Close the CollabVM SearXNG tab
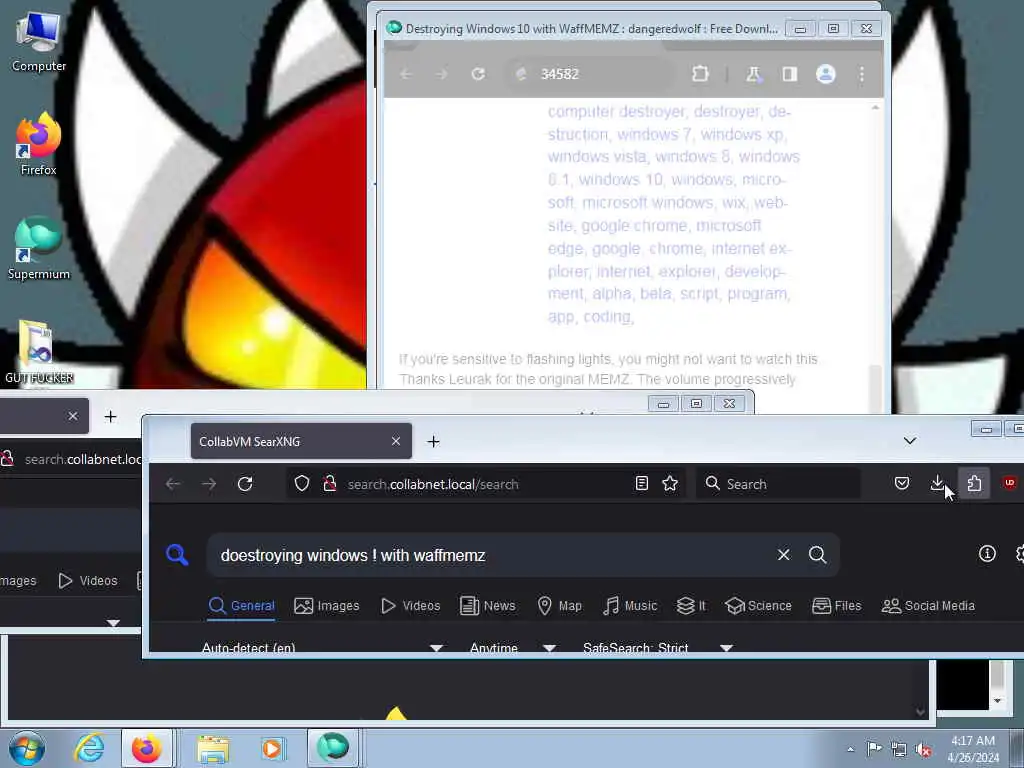The width and height of the screenshot is (1024, 768). tap(396, 441)
